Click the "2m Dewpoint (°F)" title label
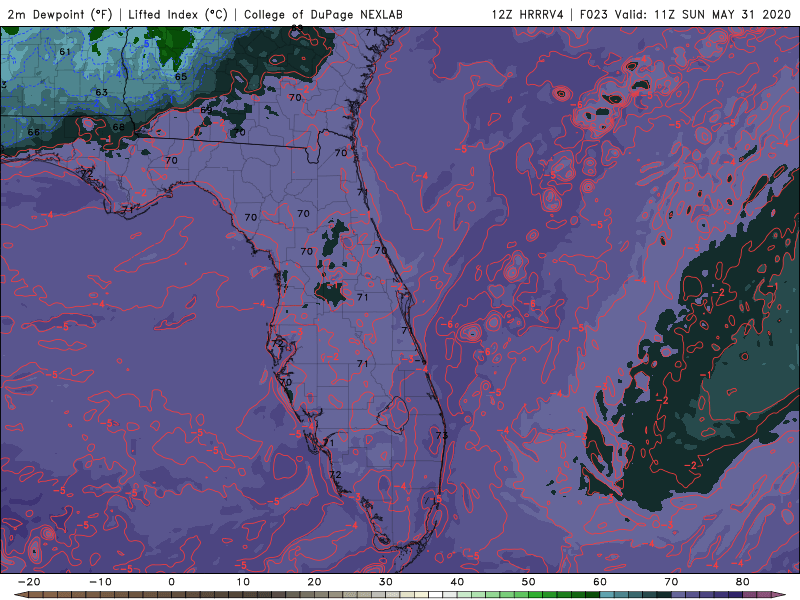Image resolution: width=800 pixels, height=600 pixels. tap(60, 14)
